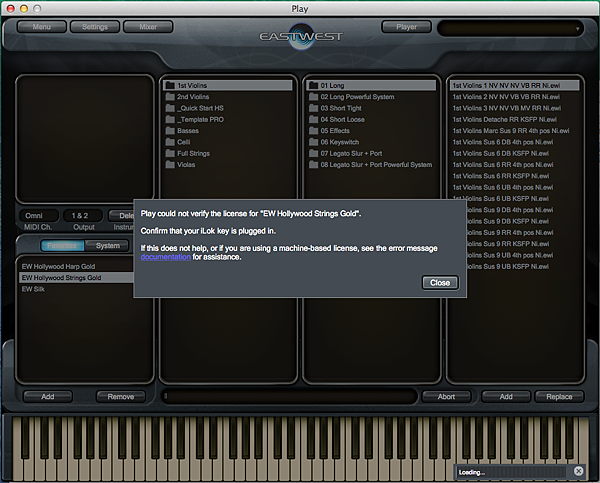600x483 pixels.
Task: Open the error message documentation link
Action: 166,257
